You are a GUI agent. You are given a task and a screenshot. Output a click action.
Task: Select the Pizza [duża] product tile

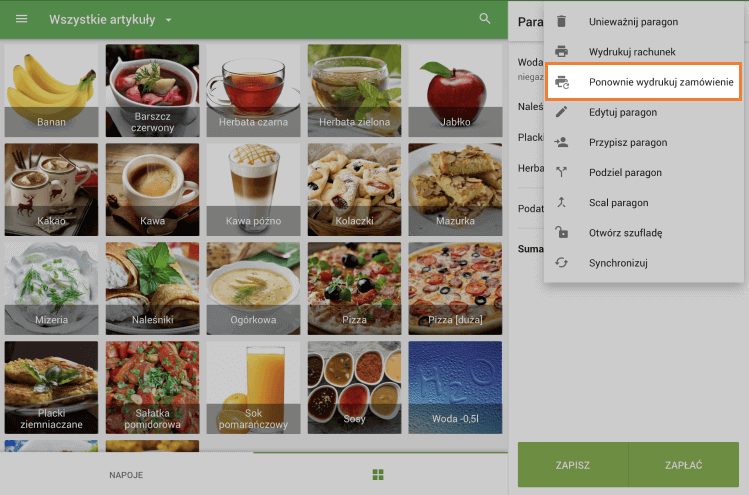coord(455,287)
